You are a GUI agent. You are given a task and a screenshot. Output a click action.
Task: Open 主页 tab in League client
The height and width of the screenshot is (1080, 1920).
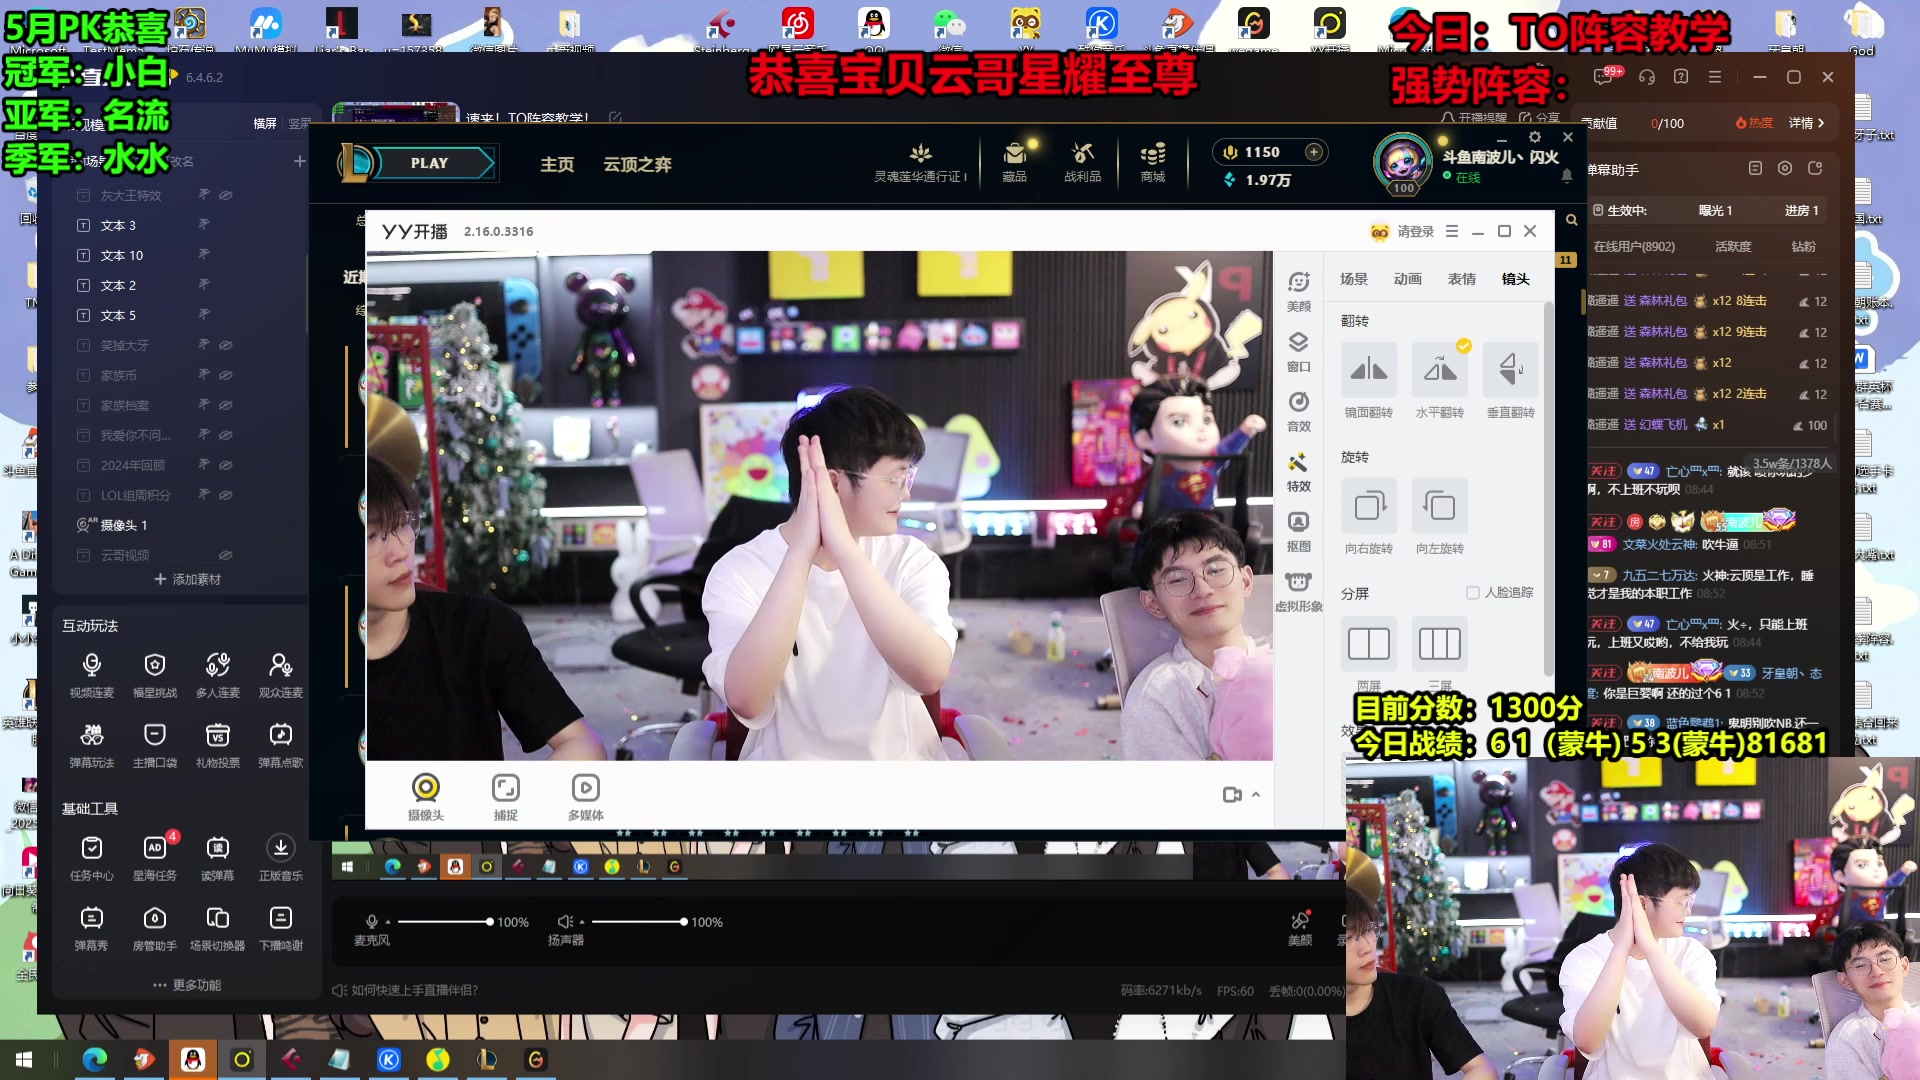(557, 164)
